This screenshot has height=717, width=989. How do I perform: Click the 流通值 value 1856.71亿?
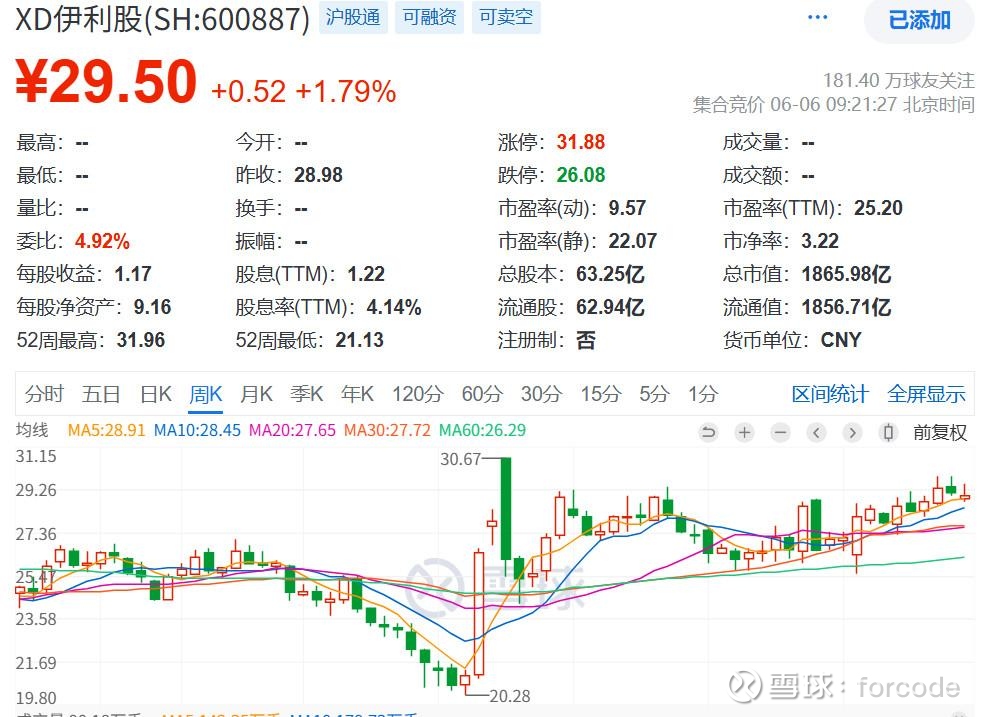click(x=846, y=307)
